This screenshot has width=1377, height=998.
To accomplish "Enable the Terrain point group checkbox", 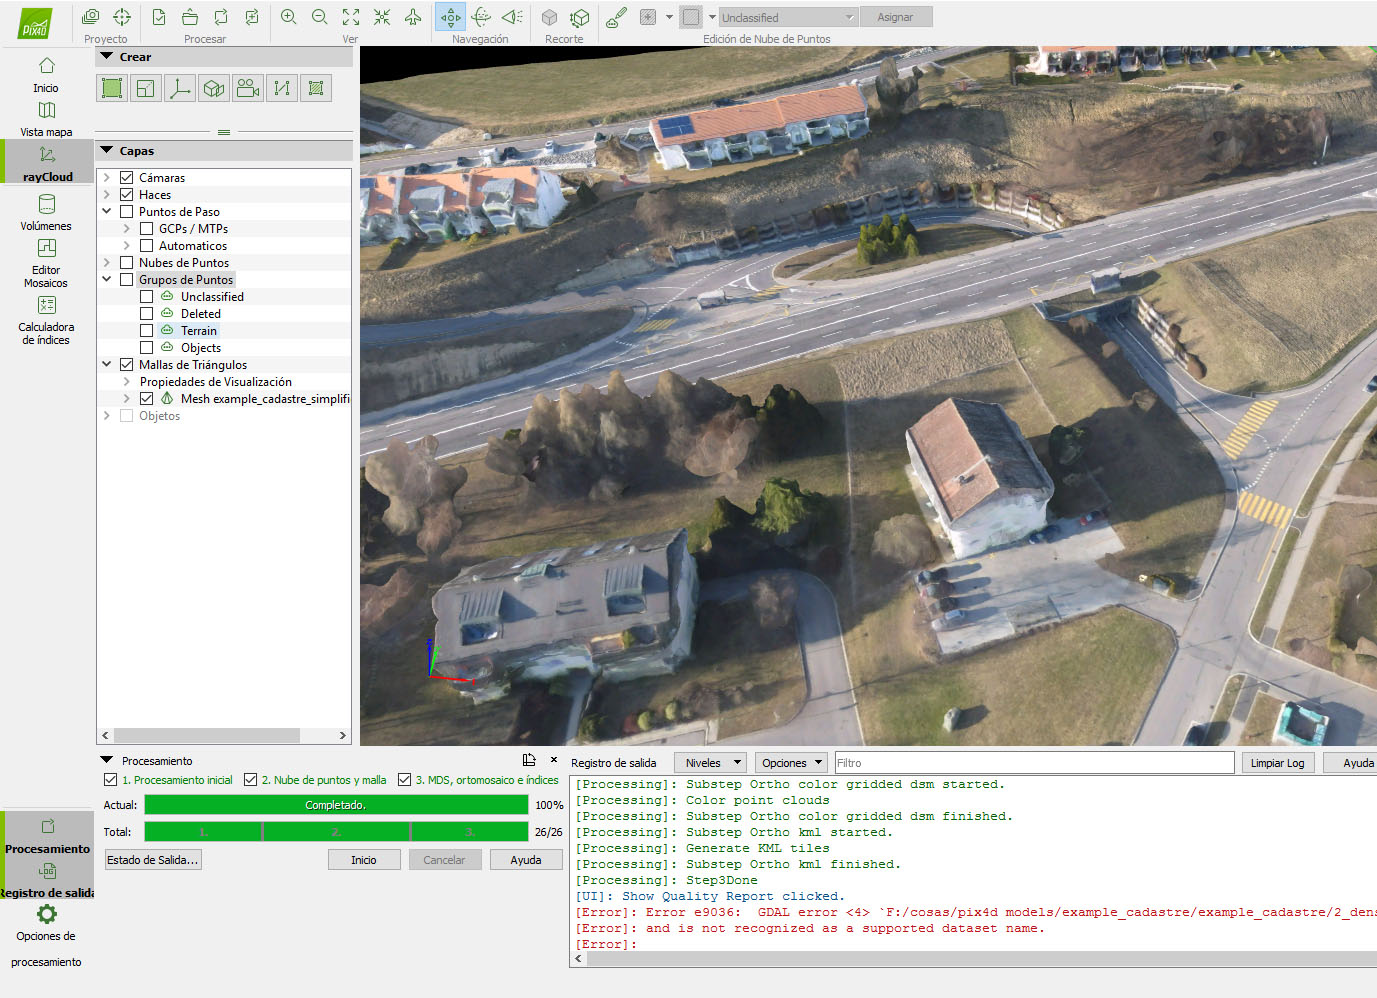I will 147,331.
